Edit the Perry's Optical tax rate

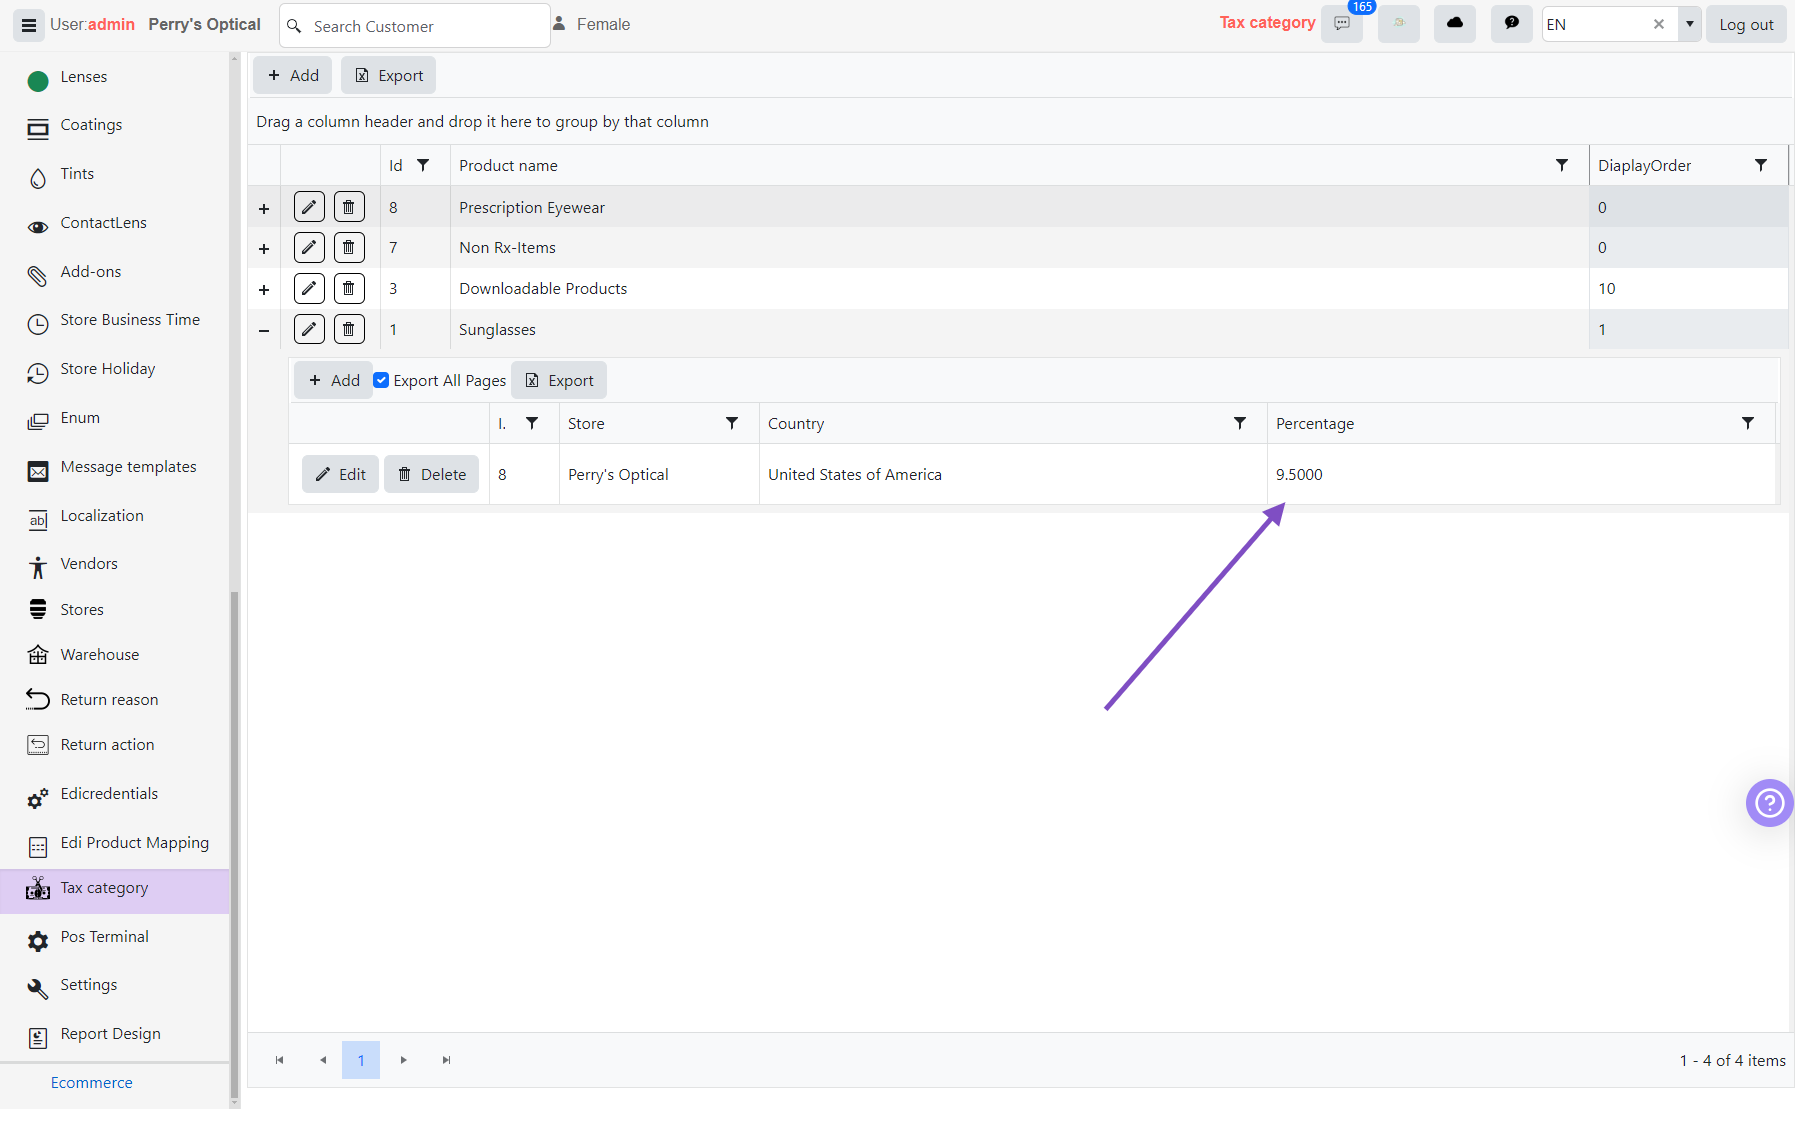(341, 474)
